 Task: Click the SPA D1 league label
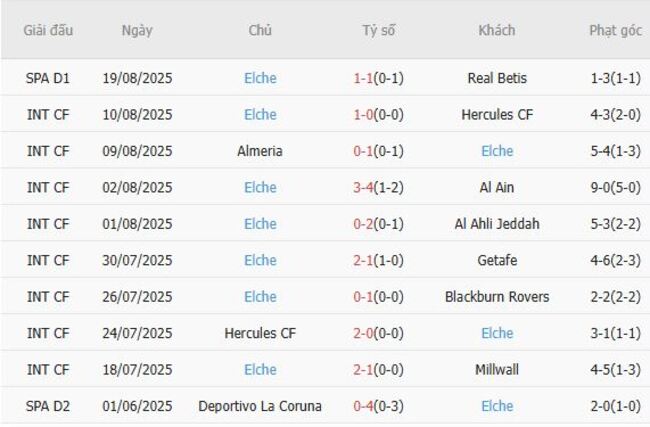pos(48,78)
